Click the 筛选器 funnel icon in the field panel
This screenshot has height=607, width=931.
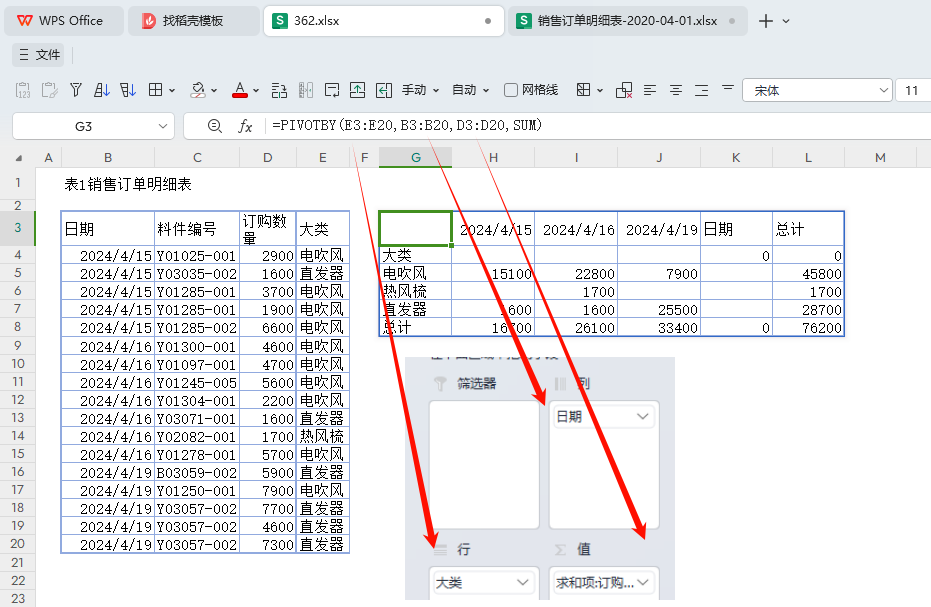440,384
